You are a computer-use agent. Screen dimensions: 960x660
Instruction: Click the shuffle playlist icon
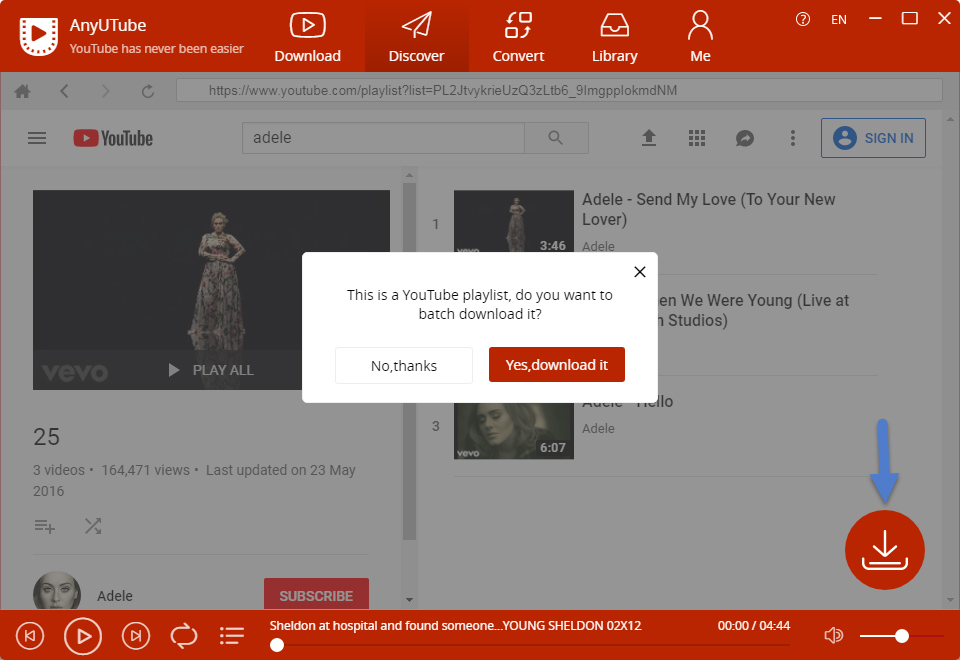click(93, 526)
